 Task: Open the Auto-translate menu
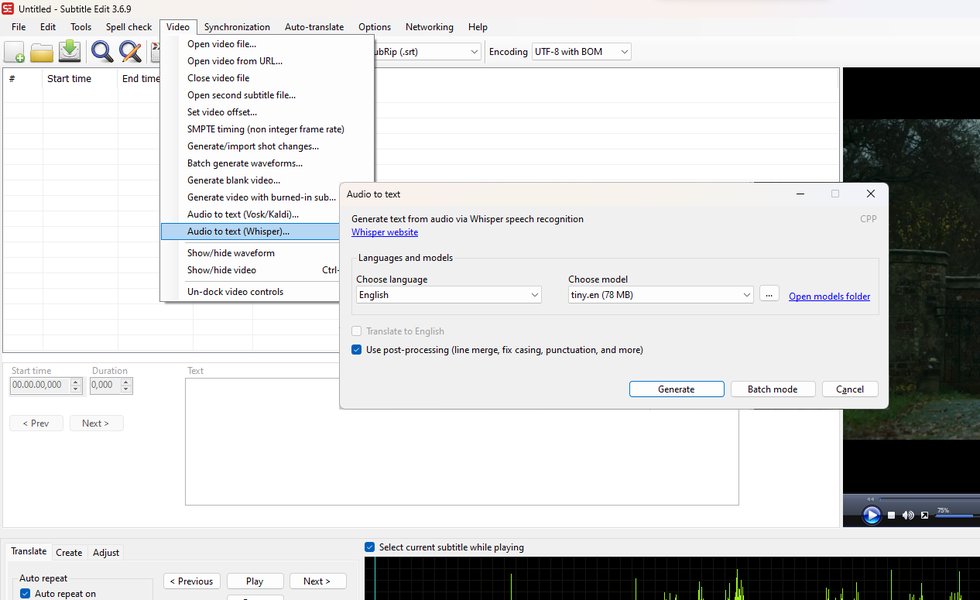click(x=314, y=27)
